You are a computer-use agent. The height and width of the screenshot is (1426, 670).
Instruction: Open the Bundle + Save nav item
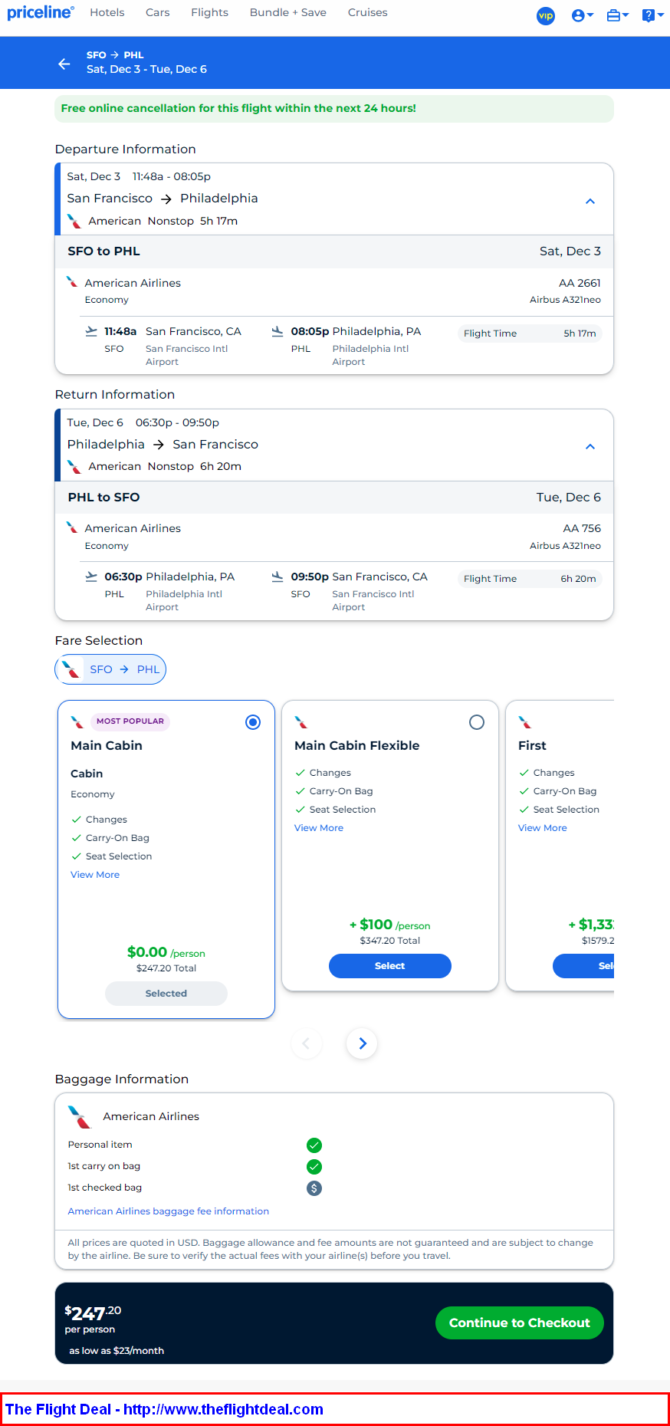click(288, 13)
